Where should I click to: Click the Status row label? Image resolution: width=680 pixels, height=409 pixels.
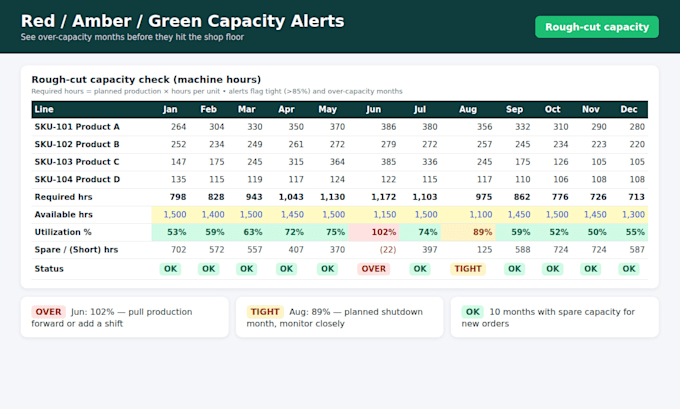[x=49, y=269]
